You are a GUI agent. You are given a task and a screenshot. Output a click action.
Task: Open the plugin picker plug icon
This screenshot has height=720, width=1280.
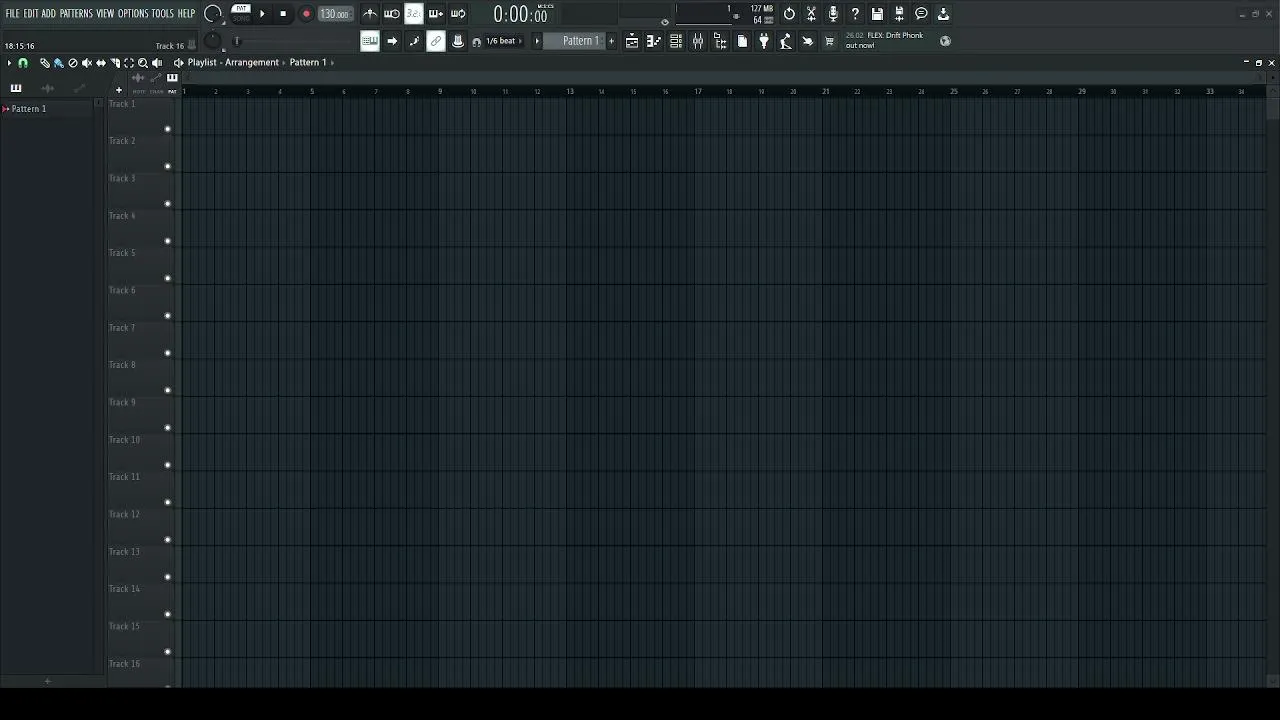point(764,41)
